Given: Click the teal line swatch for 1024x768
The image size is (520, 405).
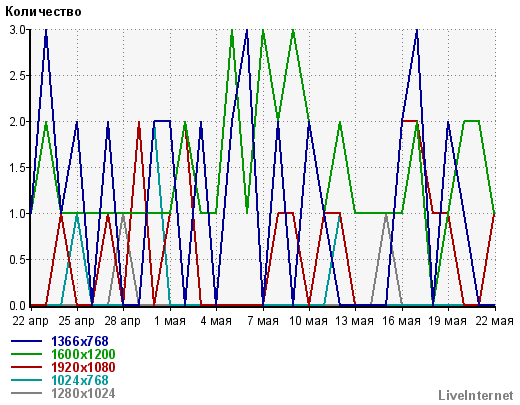Looking at the screenshot, I should point(26,380).
